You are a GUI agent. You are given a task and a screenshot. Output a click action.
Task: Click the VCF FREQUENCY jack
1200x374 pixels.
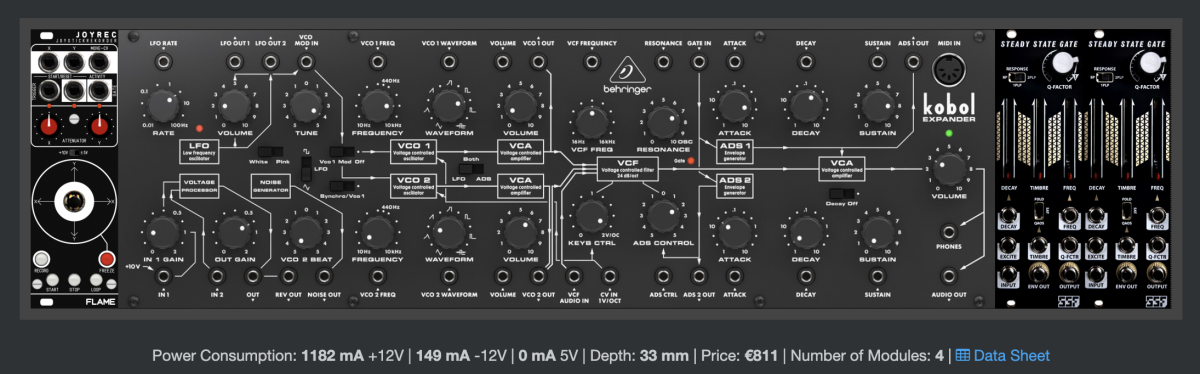click(x=592, y=61)
